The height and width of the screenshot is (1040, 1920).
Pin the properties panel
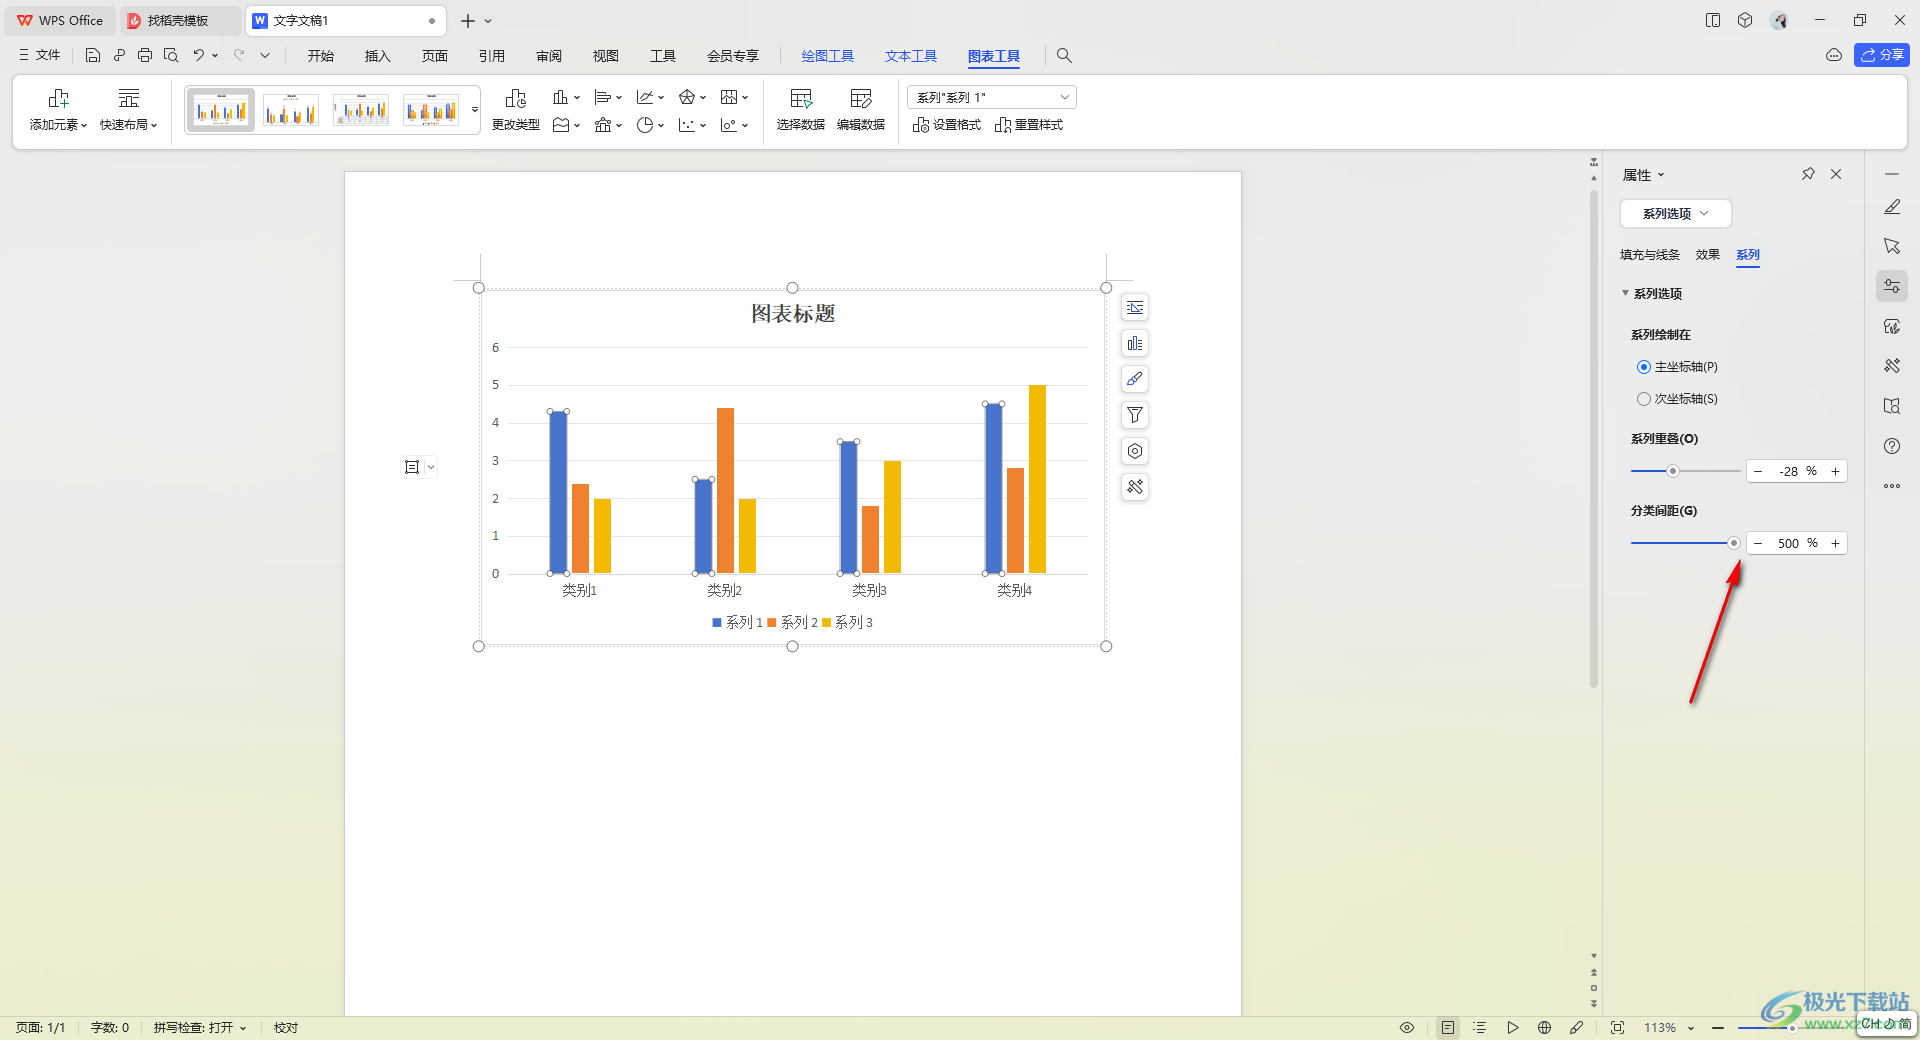point(1808,174)
